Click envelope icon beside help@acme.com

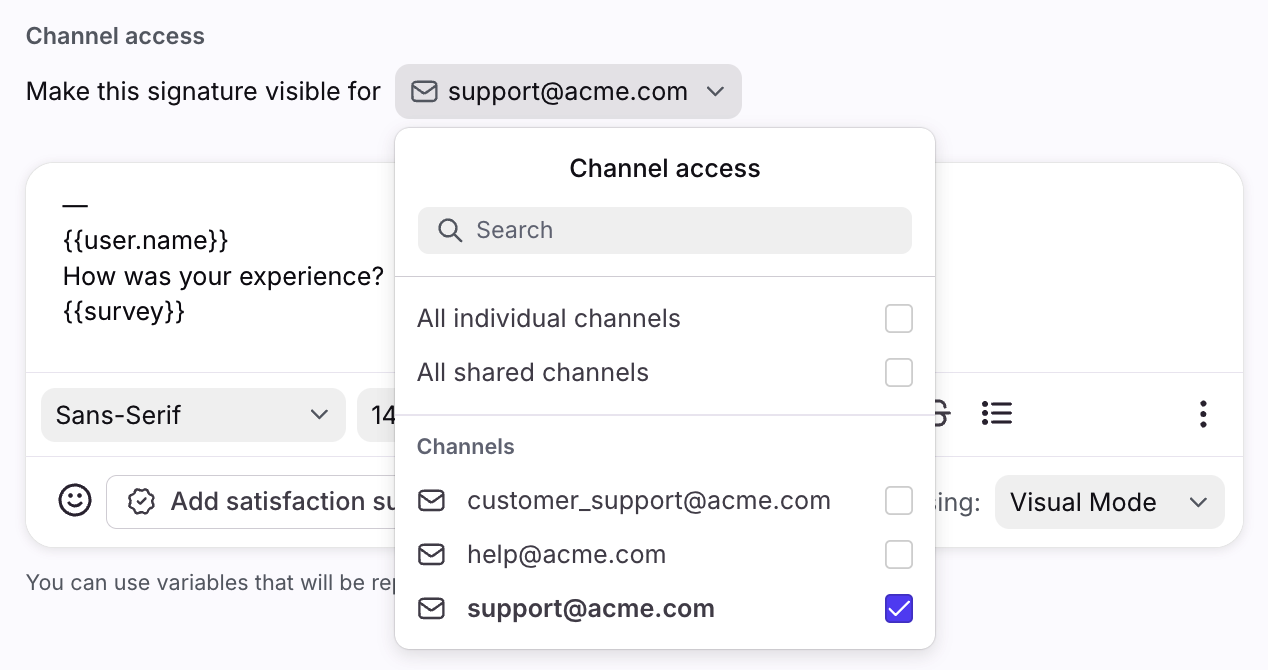click(431, 555)
